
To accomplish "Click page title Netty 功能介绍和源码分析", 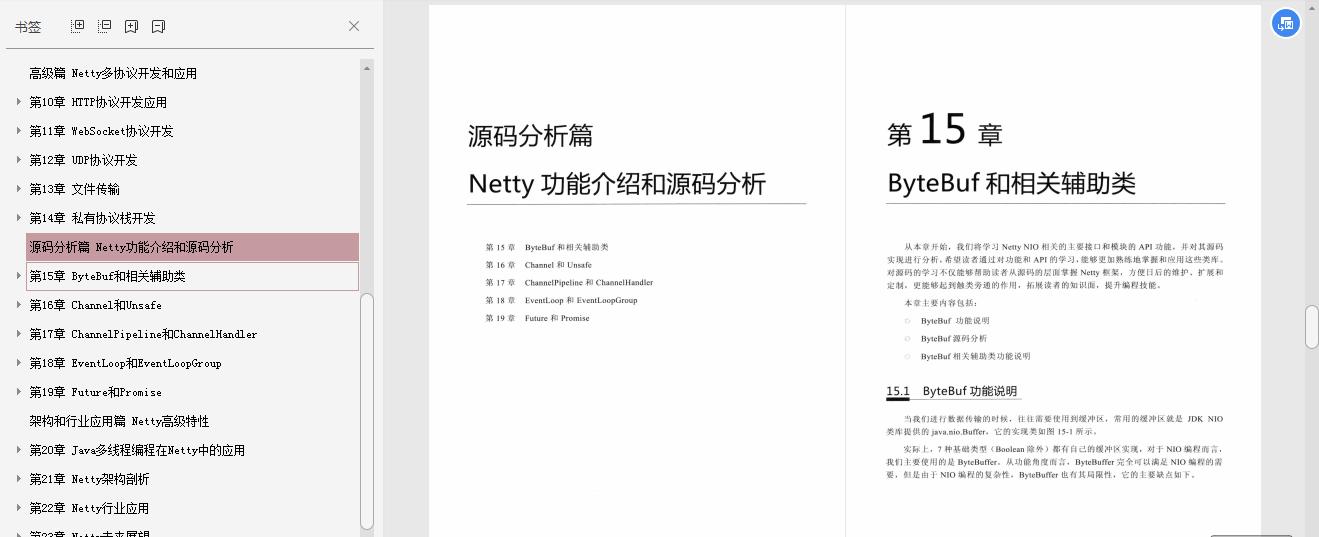I will click(617, 184).
